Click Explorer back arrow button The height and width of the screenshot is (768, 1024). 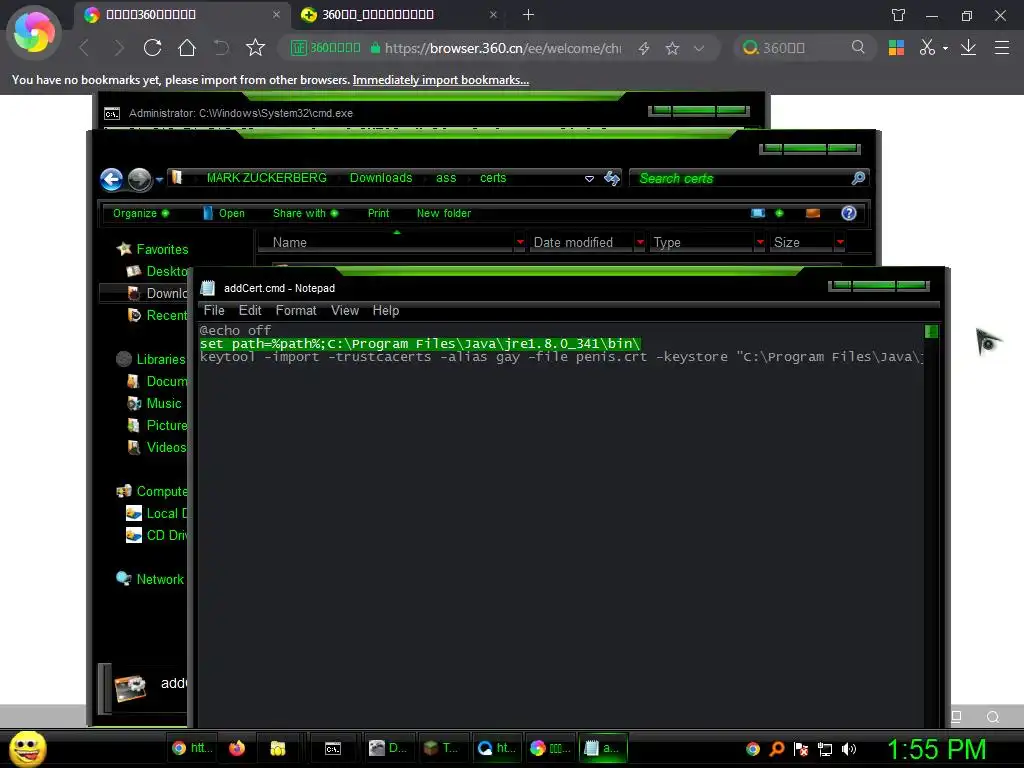tap(112, 179)
